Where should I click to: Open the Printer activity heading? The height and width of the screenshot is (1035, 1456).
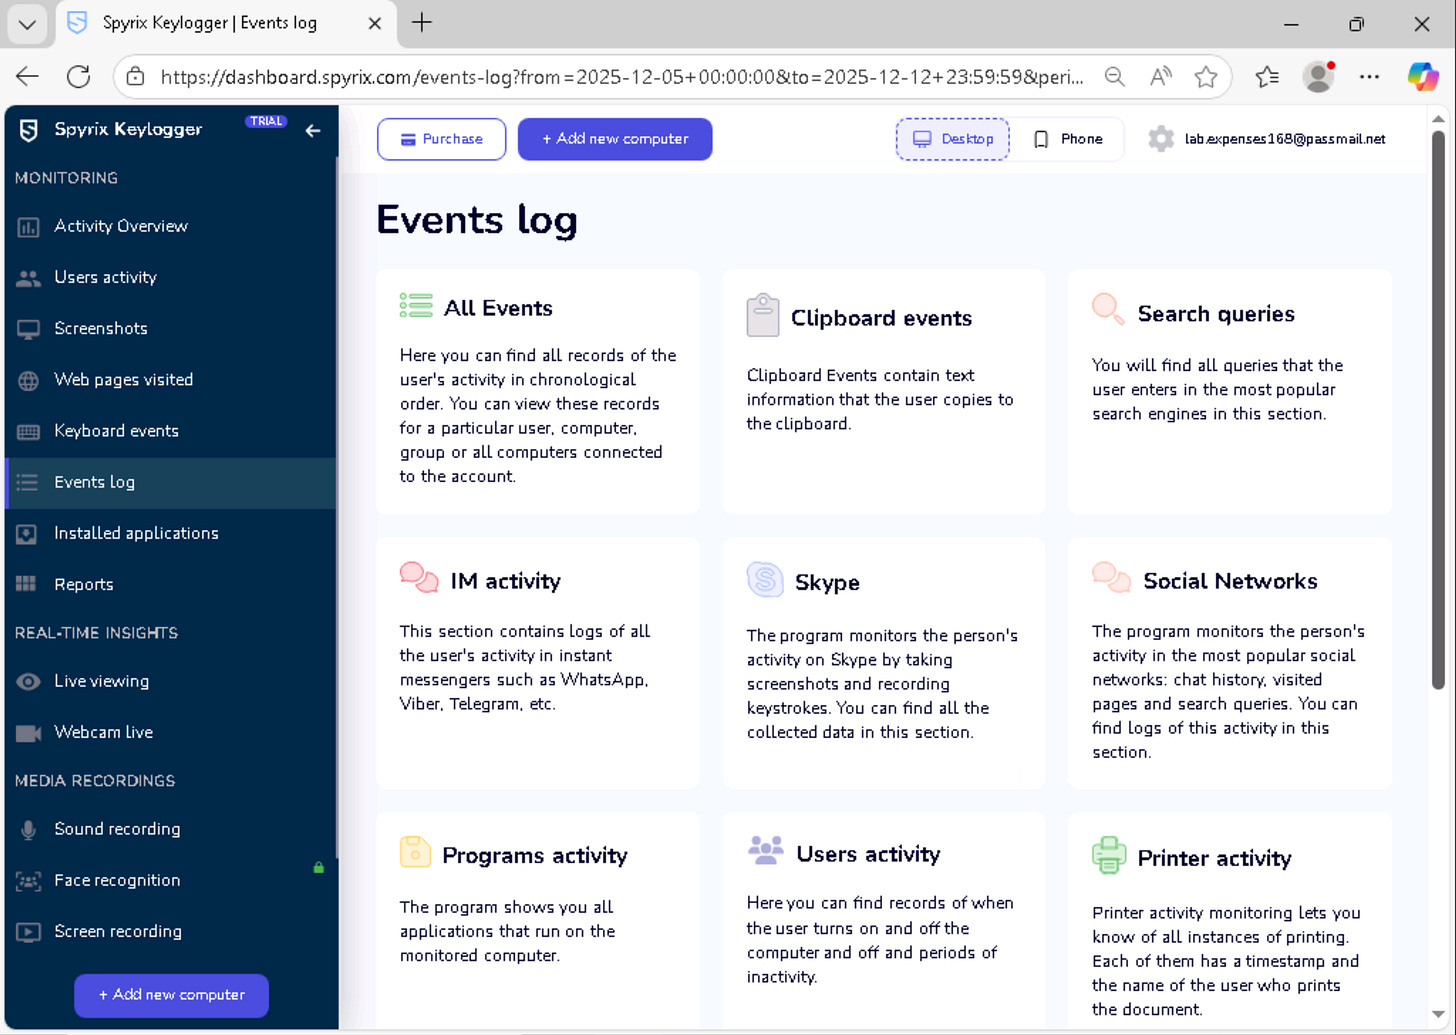point(1214,859)
